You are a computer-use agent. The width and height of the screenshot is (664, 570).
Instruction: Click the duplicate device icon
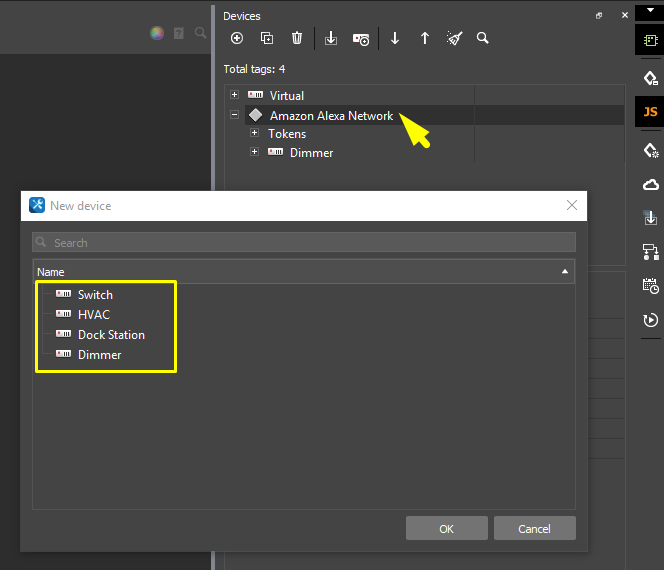(267, 38)
